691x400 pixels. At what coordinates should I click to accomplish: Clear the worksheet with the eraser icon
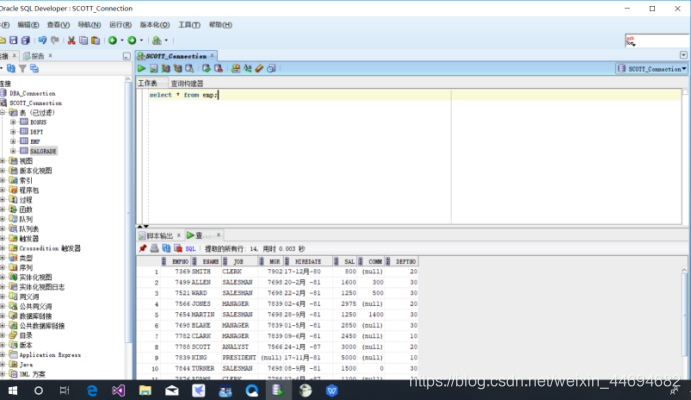(x=260, y=68)
